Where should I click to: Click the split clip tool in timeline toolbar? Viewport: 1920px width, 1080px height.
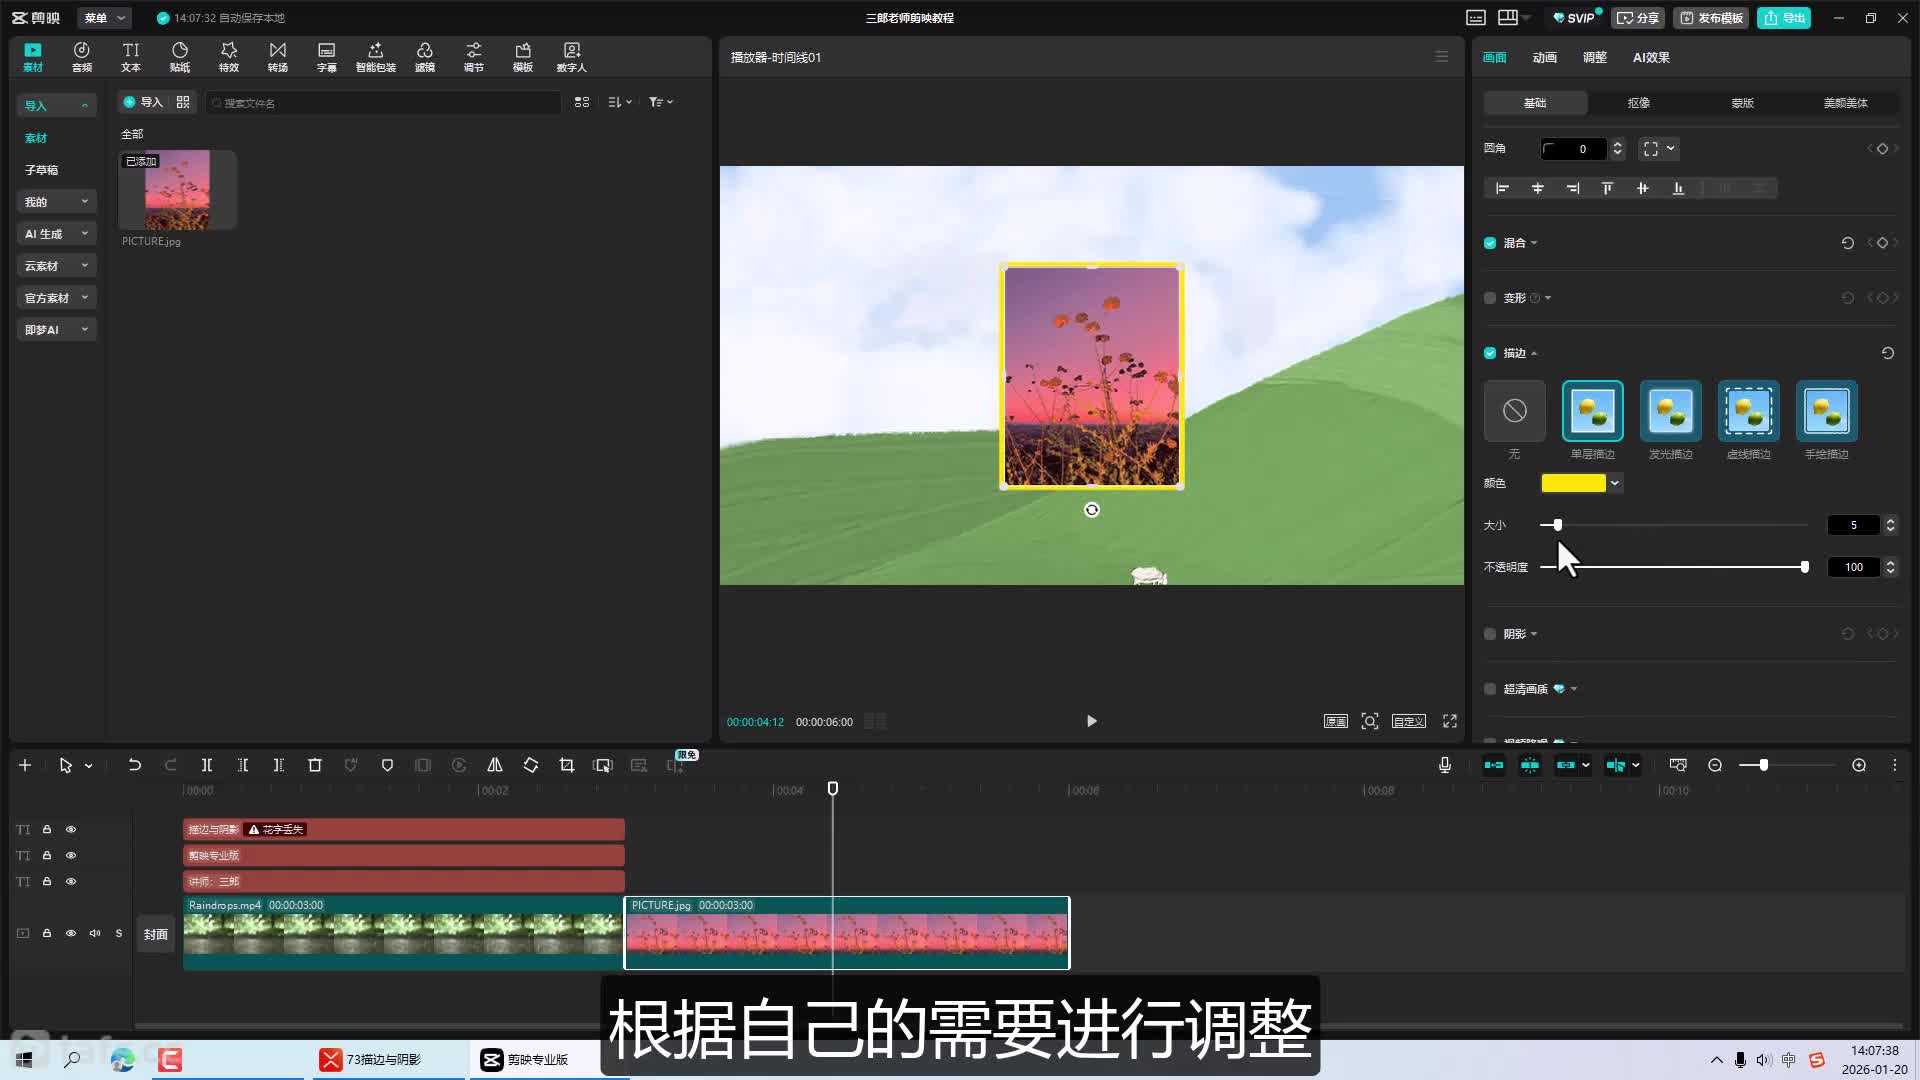coord(207,765)
